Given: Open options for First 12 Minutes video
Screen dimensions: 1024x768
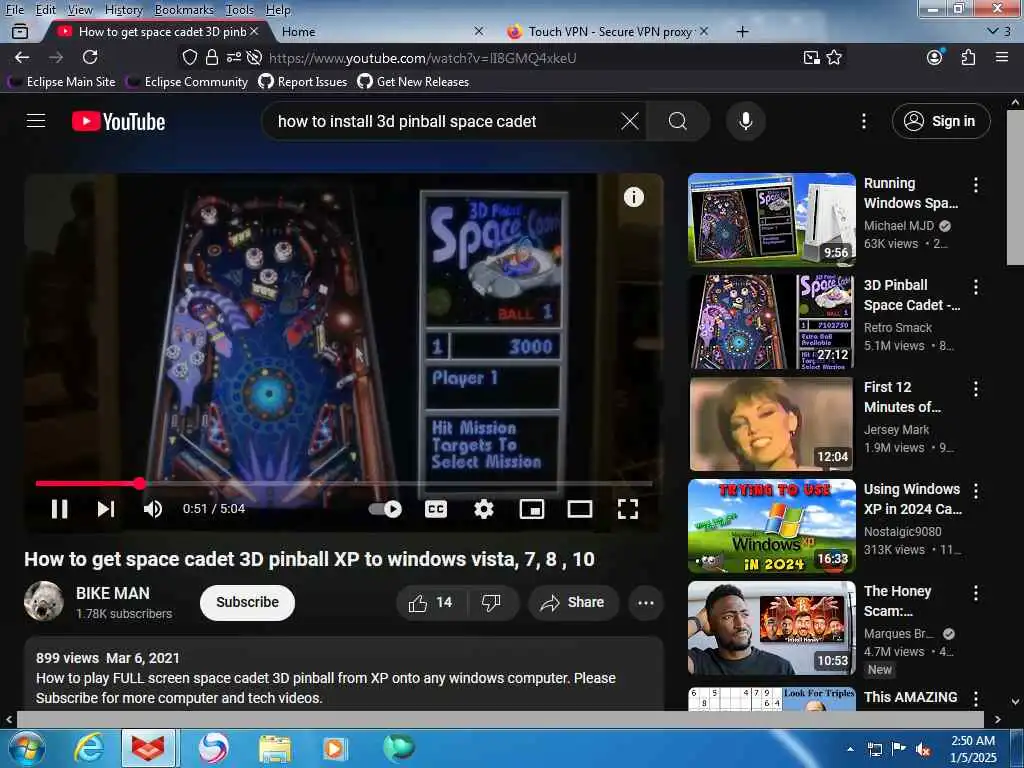Looking at the screenshot, I should pos(976,389).
